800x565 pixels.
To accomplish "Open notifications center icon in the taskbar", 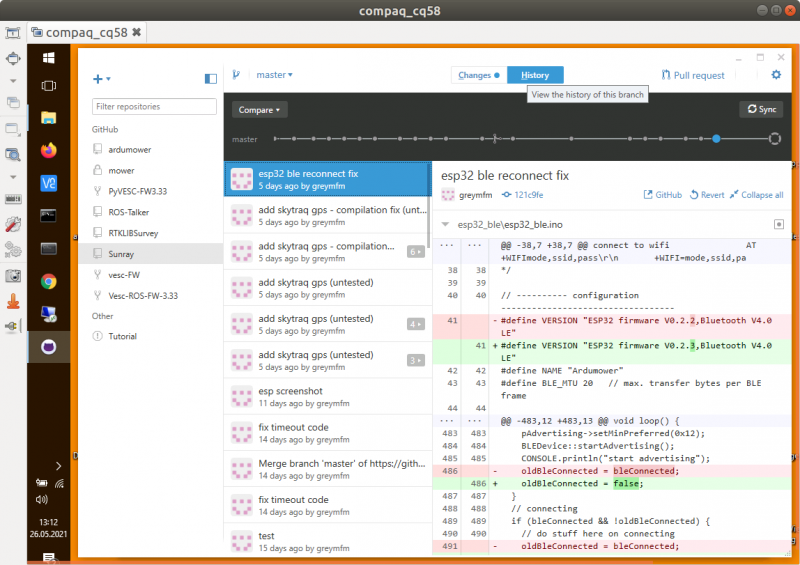I will 49,557.
